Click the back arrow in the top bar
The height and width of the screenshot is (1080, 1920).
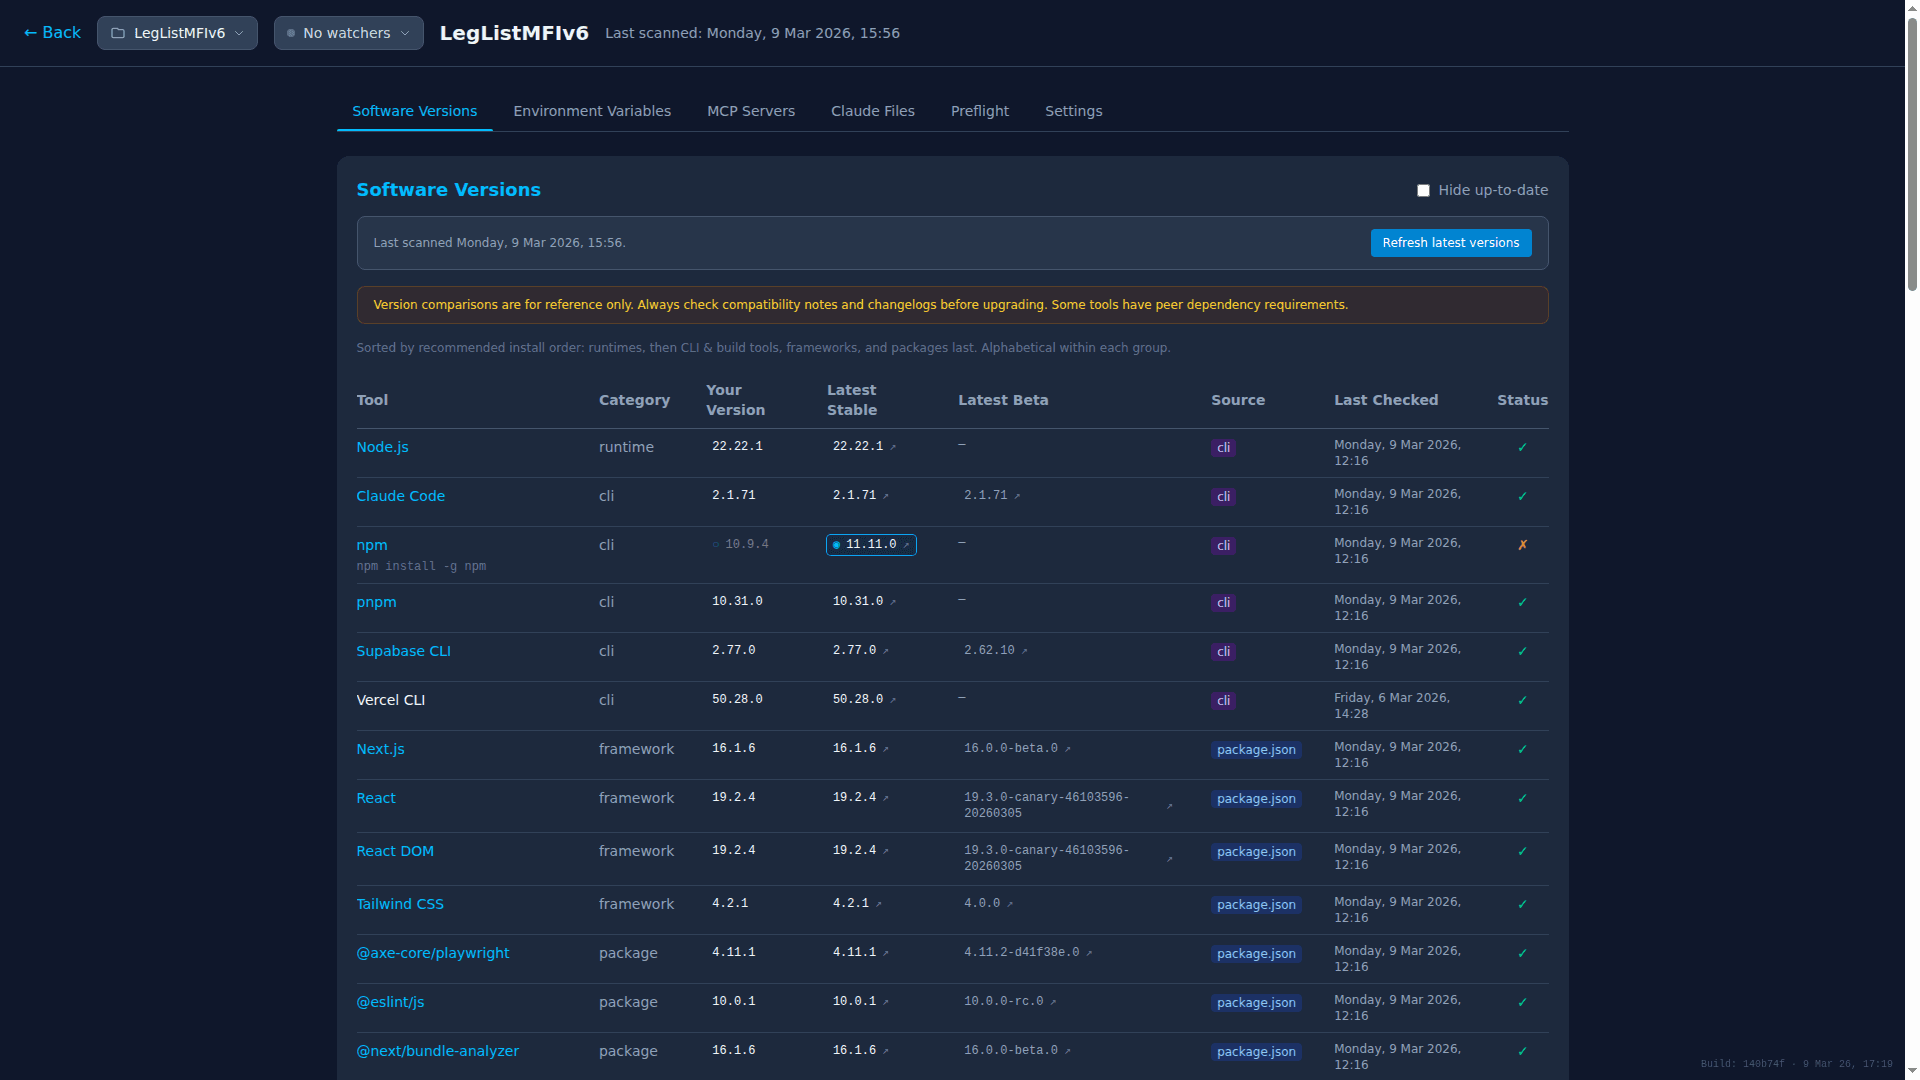[x=31, y=32]
